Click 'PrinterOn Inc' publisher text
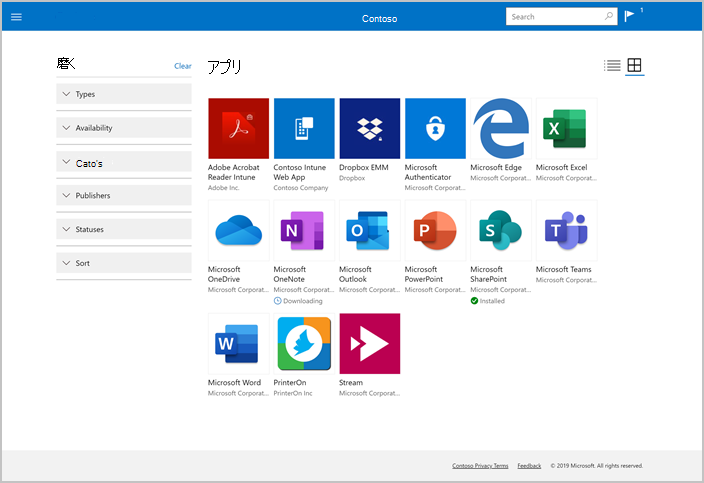704x483 pixels. click(293, 393)
